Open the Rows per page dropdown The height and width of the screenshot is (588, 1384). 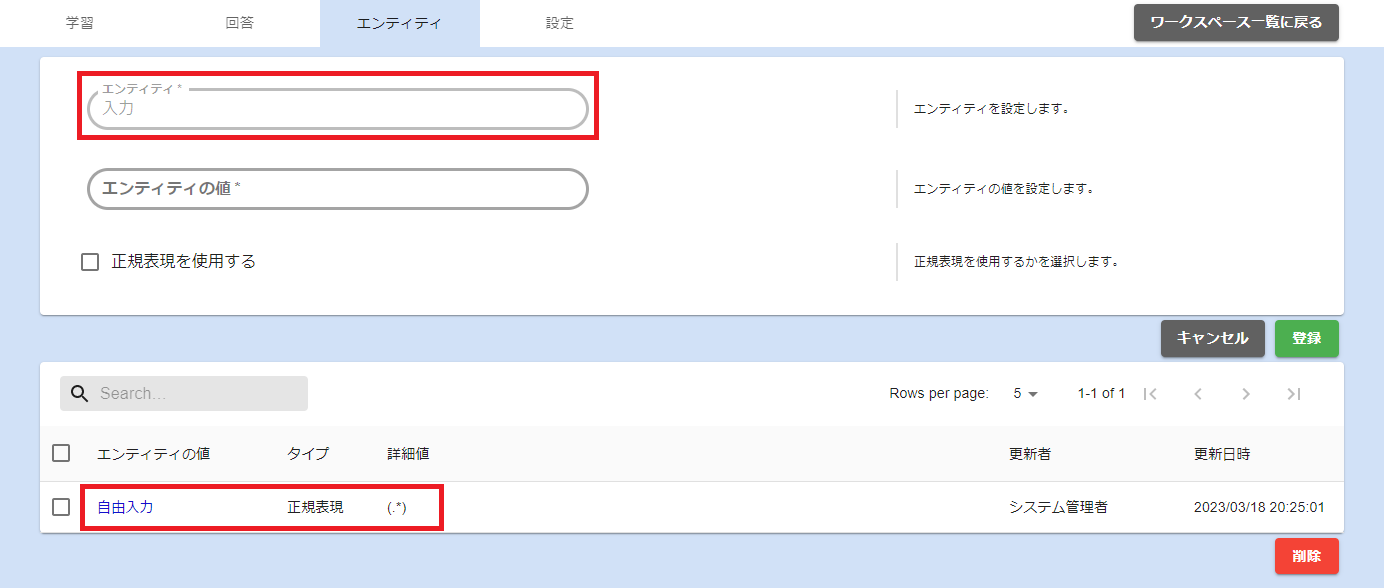coord(1025,394)
